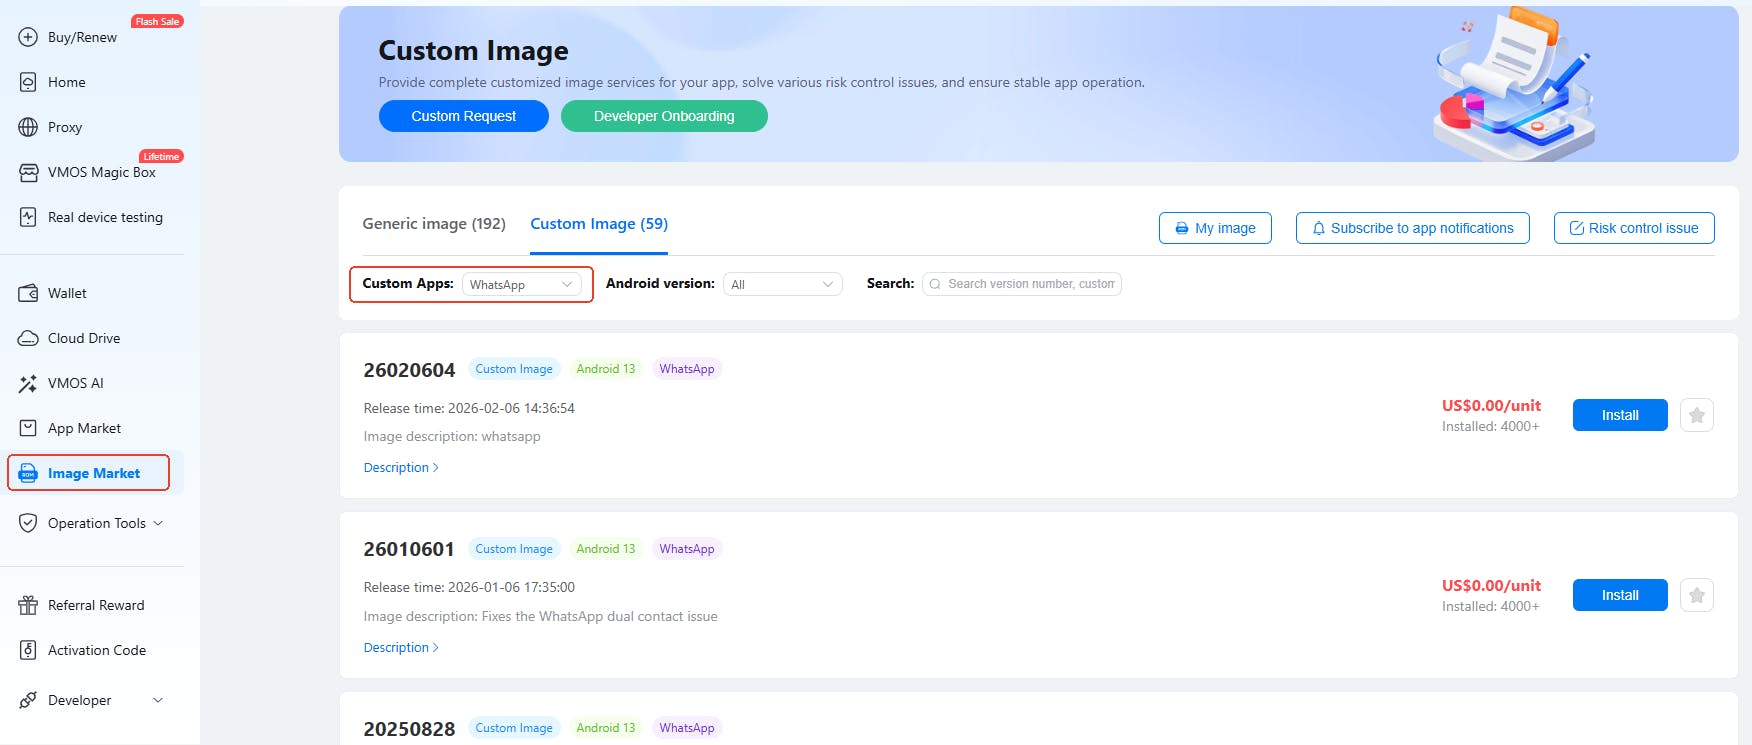The image size is (1752, 745).
Task: Click the US$0.00/unit price of 26010601
Action: (1491, 585)
